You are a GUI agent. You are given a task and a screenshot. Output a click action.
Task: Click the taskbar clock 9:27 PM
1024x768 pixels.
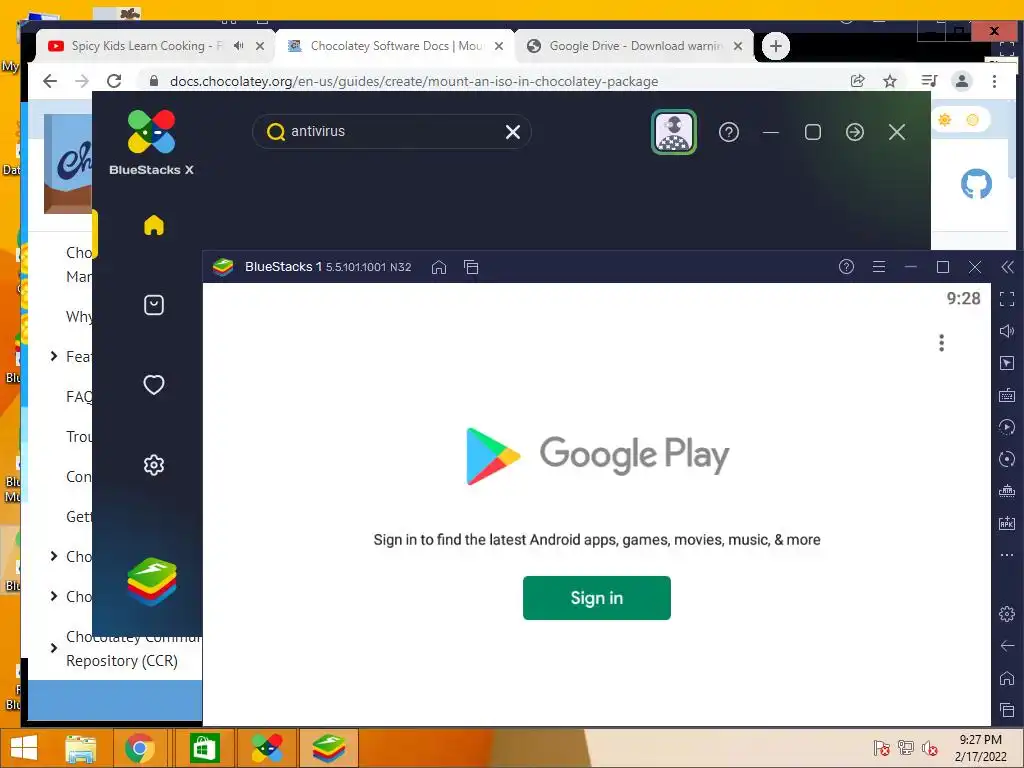pos(980,740)
